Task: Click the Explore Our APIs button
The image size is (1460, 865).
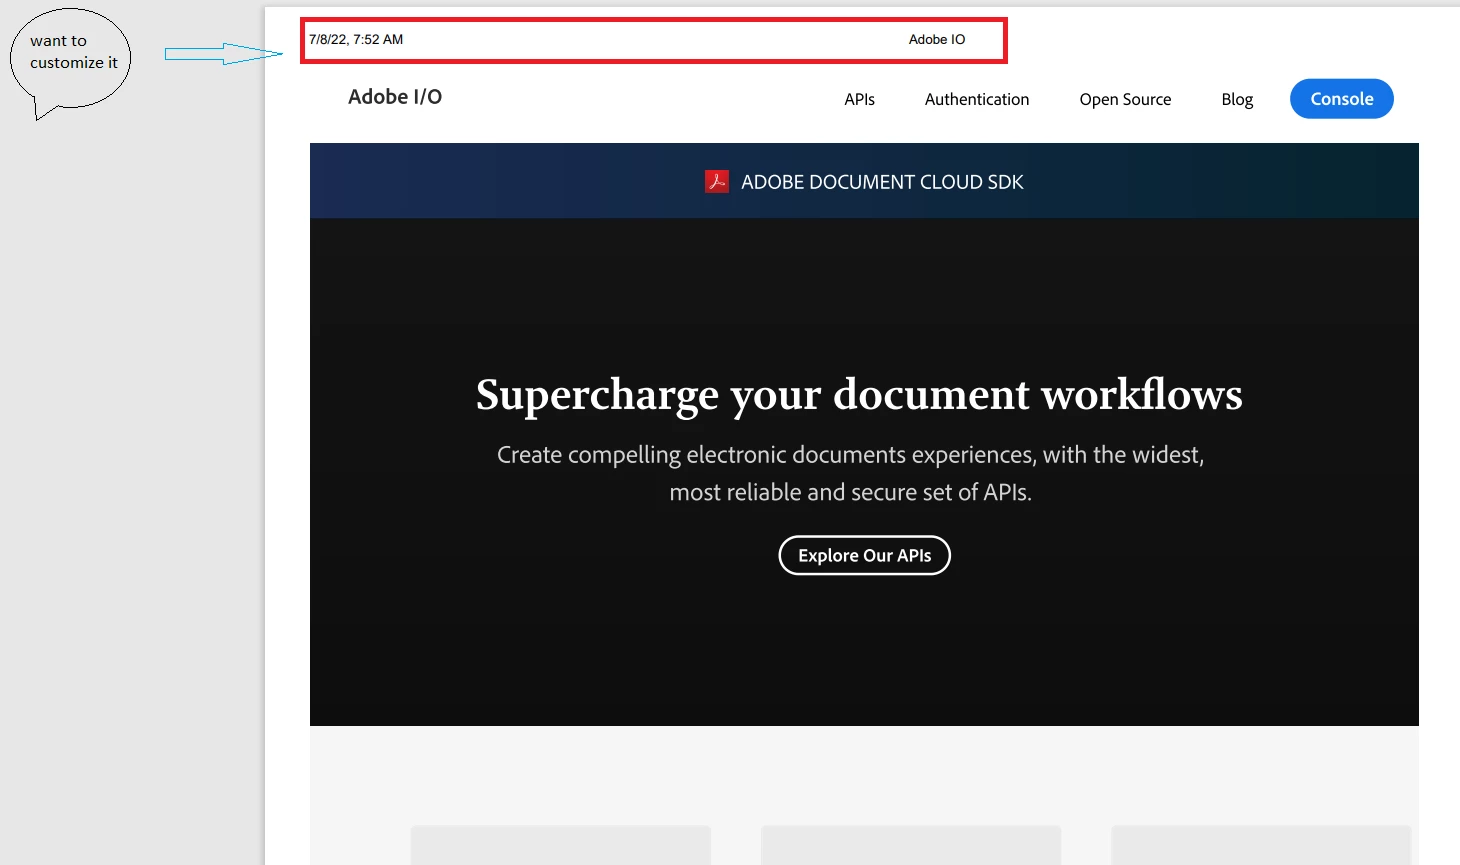Action: coord(865,555)
